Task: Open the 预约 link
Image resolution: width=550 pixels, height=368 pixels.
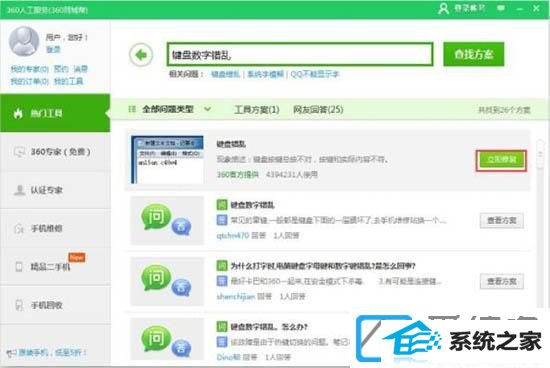Action: pyautogui.click(x=61, y=69)
